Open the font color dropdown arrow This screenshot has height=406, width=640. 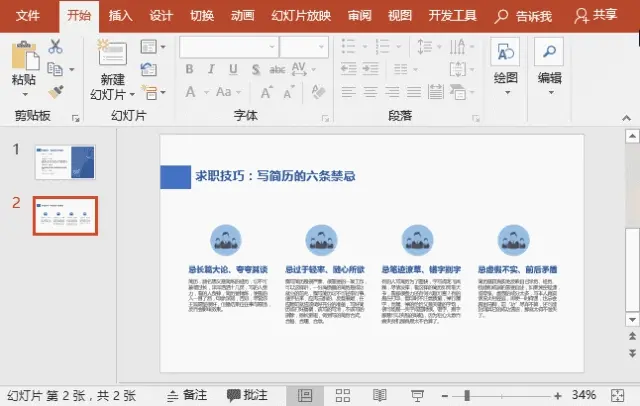(x=207, y=93)
